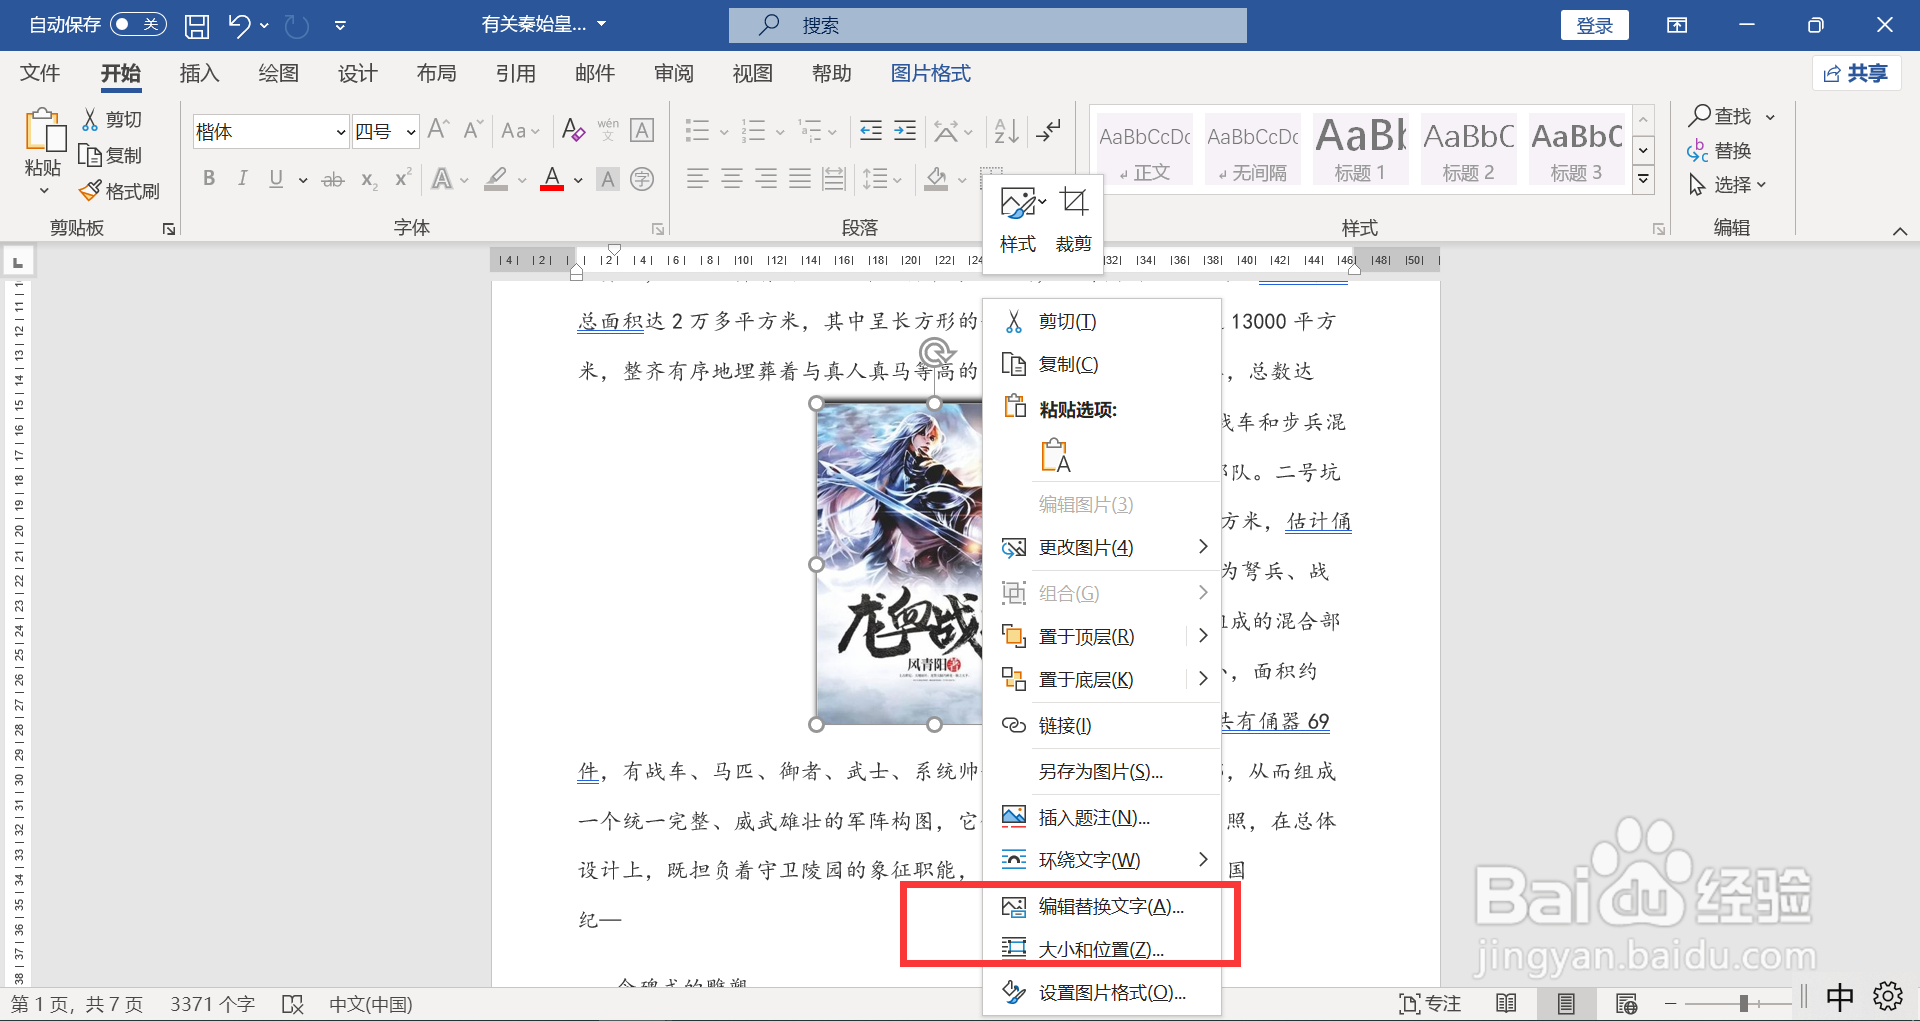Screen dimensions: 1920x1021
Task: Open bullet list dropdown arrow
Action: pyautogui.click(x=723, y=131)
